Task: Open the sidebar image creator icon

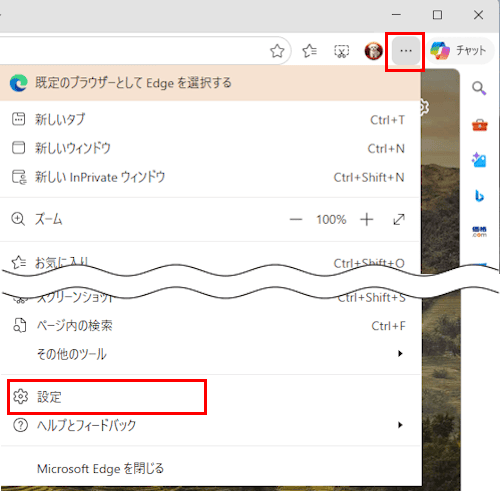Action: pyautogui.click(x=479, y=160)
